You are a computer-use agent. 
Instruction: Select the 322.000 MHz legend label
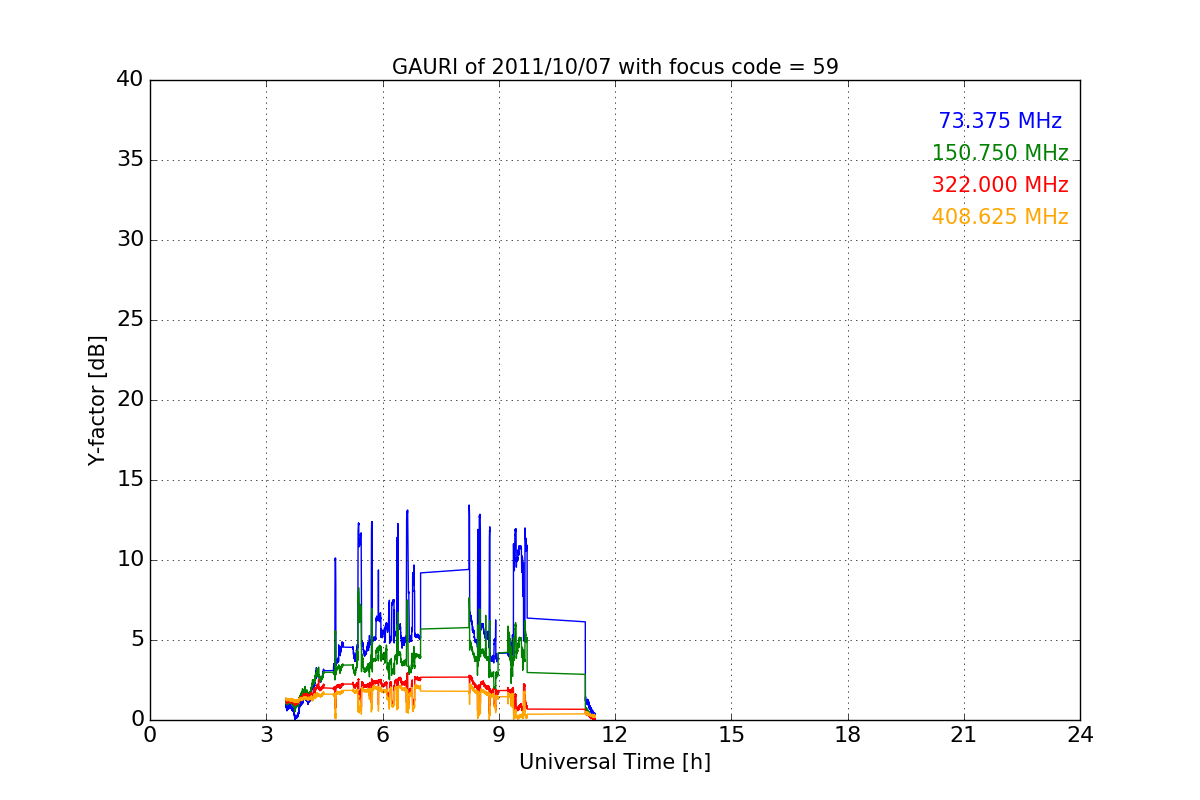[1000, 185]
